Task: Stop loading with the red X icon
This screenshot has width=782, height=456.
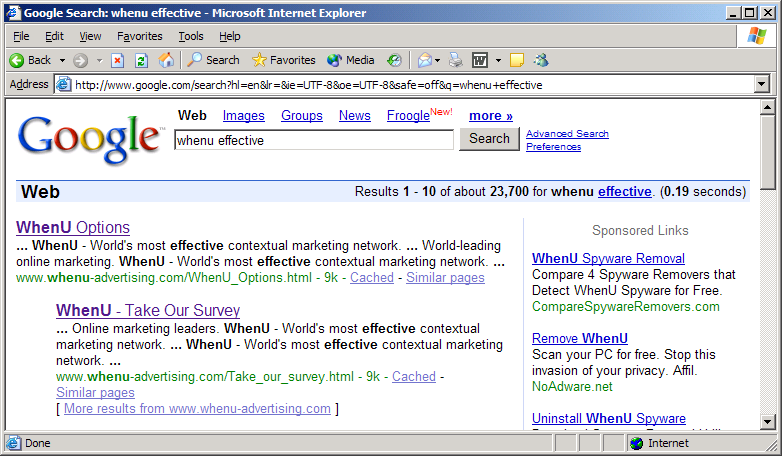Action: [117, 60]
